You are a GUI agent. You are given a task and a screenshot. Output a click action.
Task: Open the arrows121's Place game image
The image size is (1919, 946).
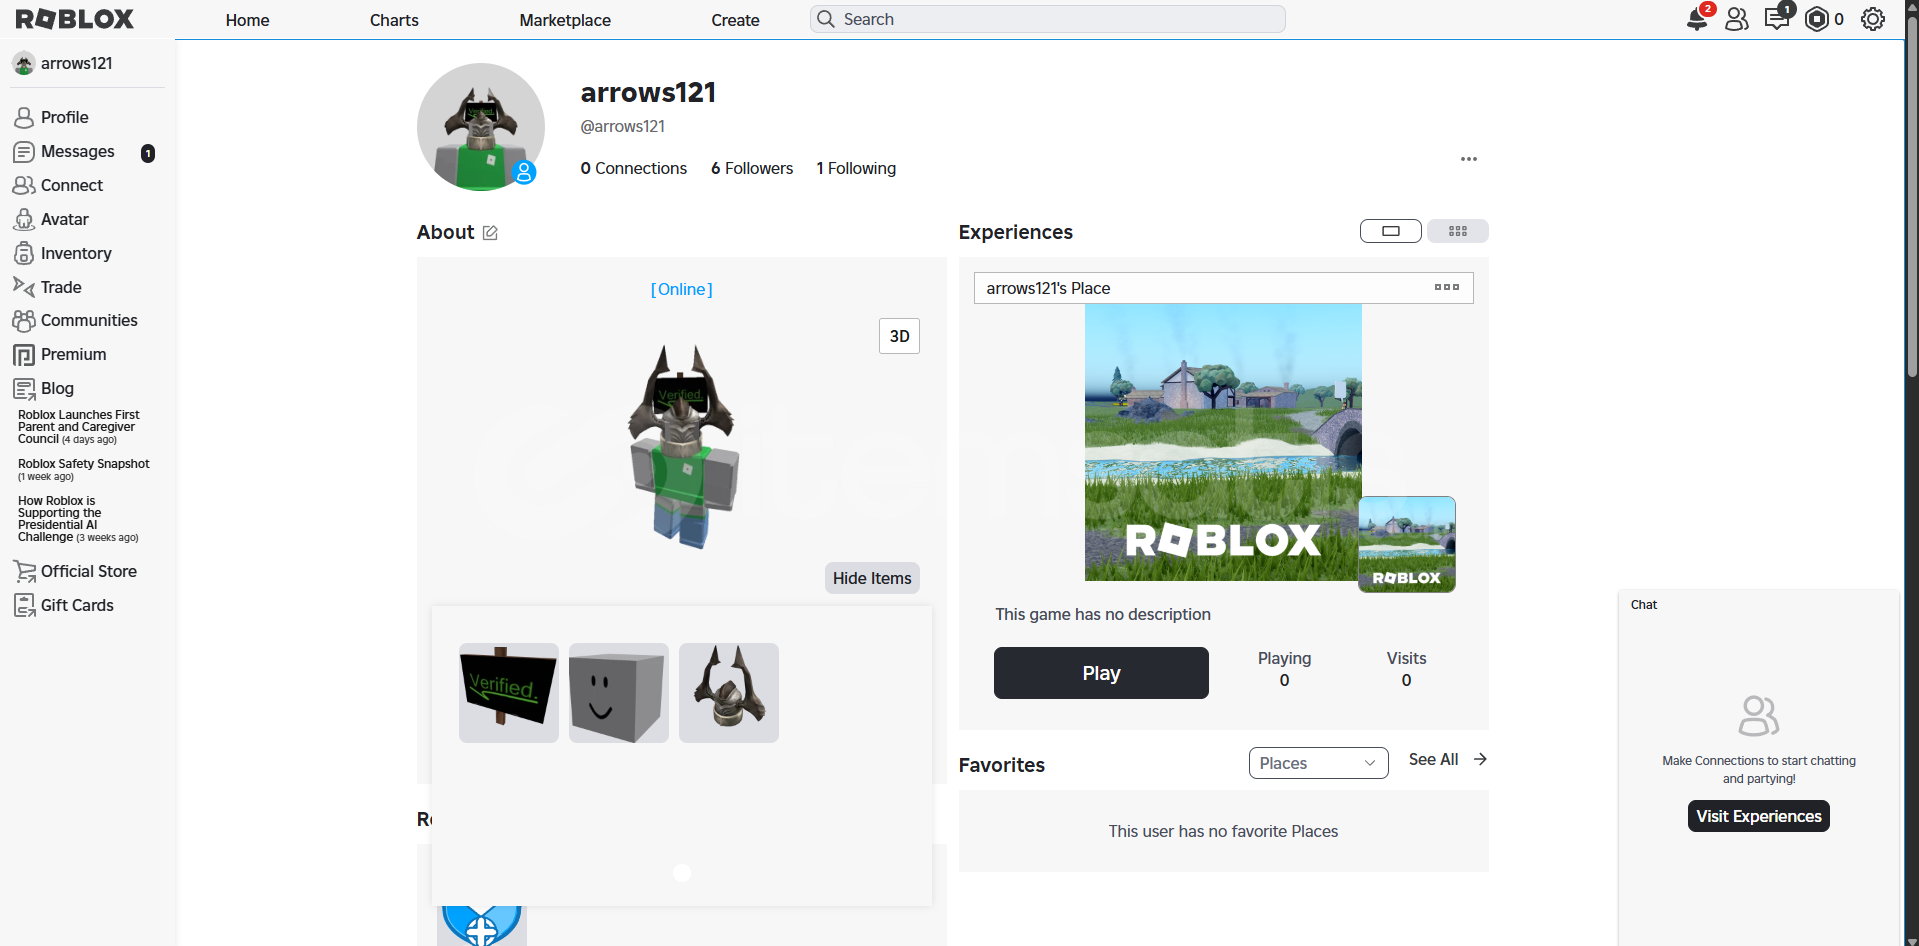pos(1223,442)
